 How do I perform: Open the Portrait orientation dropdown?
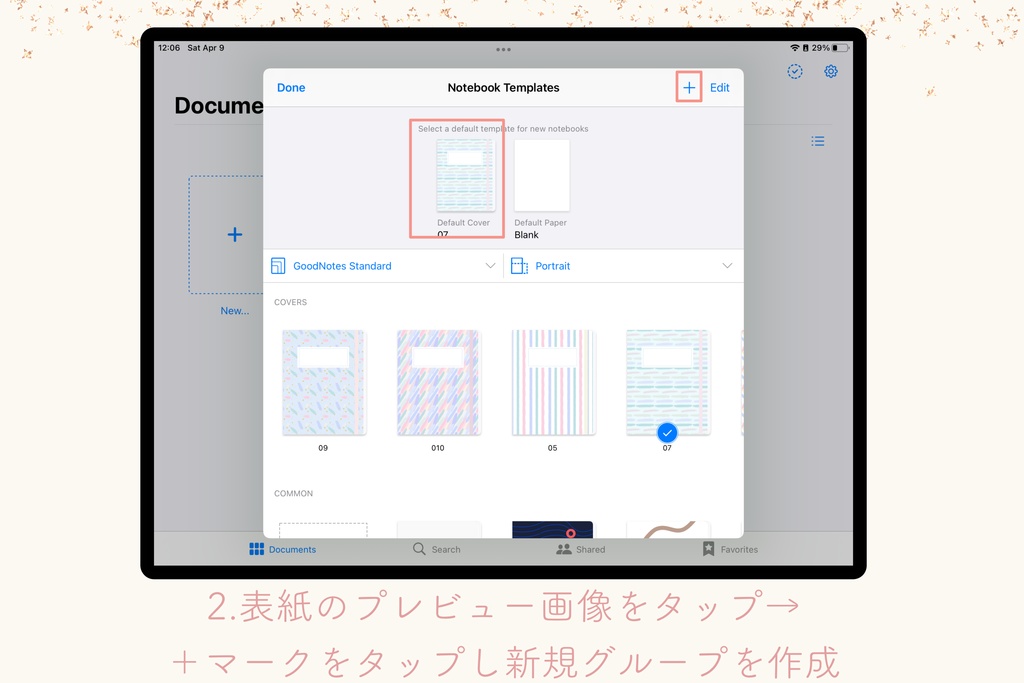pyautogui.click(x=728, y=265)
